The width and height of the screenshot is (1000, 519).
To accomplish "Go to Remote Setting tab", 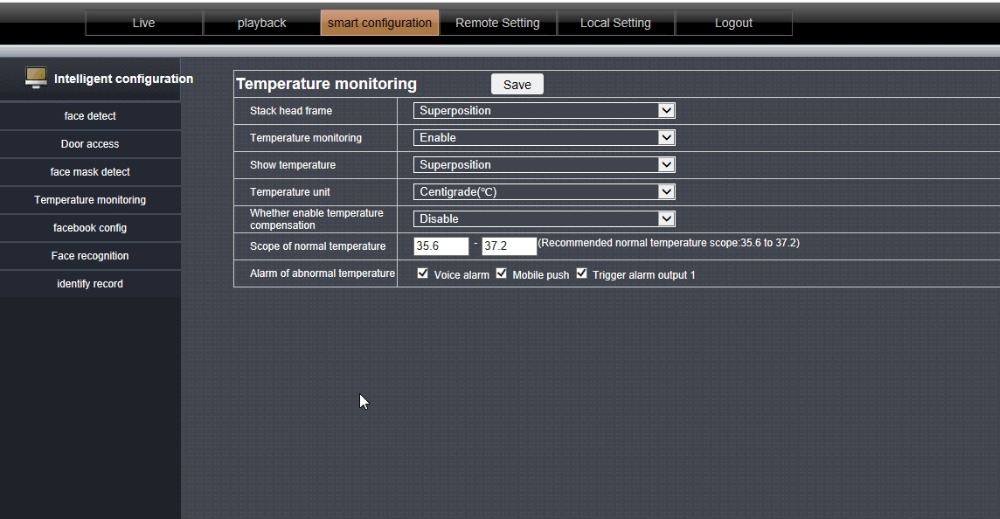I will 497,23.
